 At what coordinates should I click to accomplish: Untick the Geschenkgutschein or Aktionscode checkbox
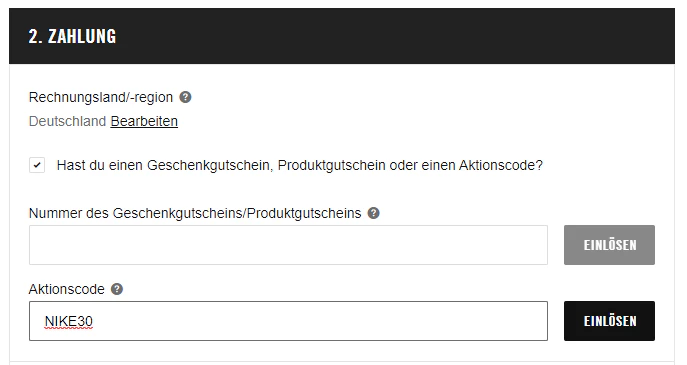pos(37,165)
